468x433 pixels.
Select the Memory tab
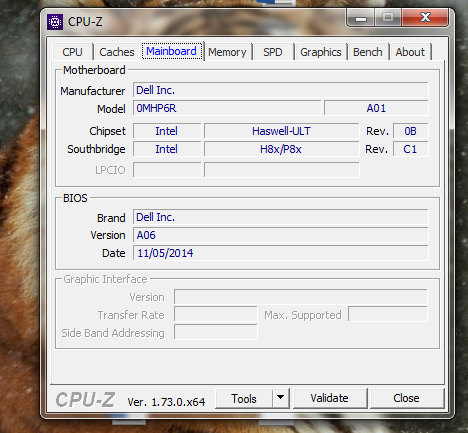pos(227,52)
